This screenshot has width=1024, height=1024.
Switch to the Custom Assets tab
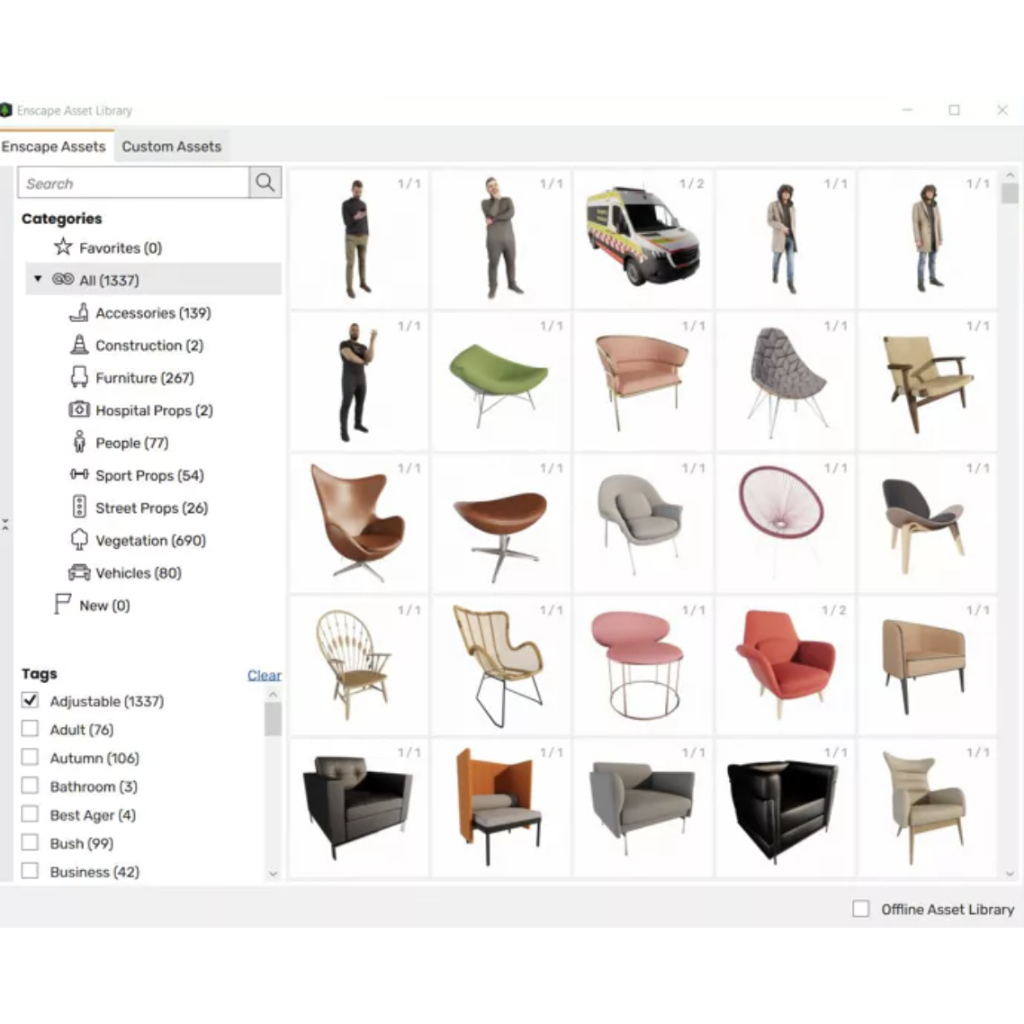(171, 146)
